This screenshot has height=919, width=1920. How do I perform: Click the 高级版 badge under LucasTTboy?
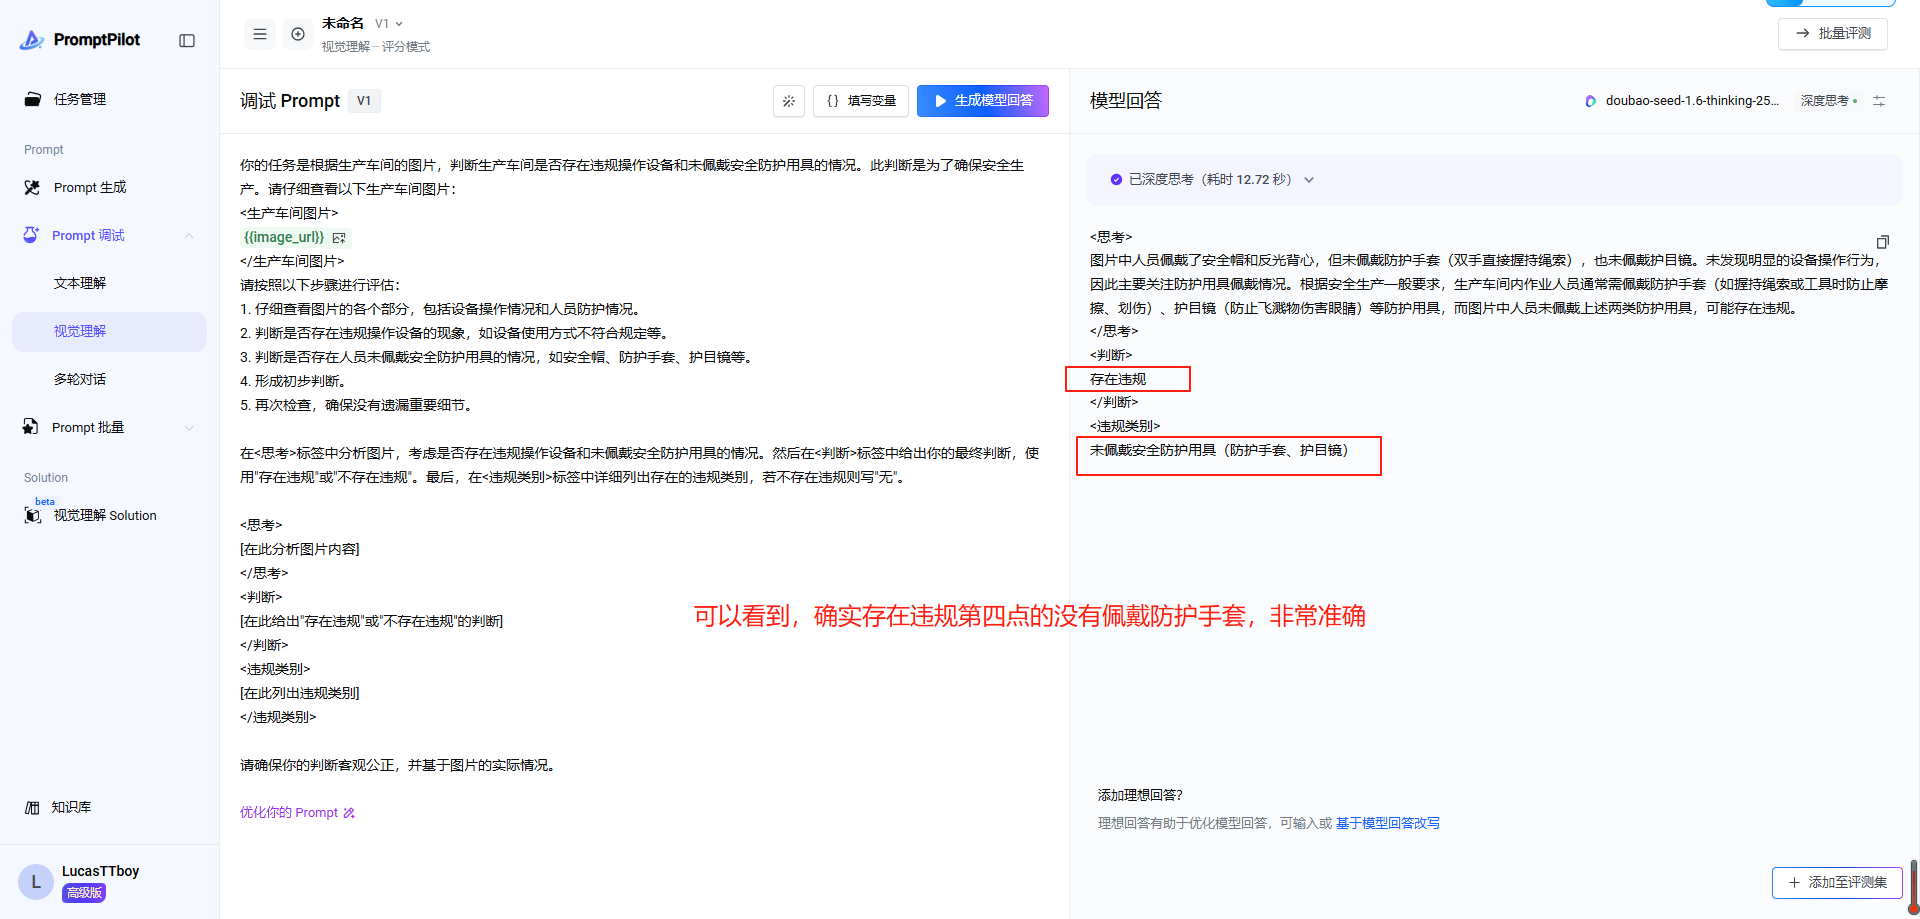[84, 893]
